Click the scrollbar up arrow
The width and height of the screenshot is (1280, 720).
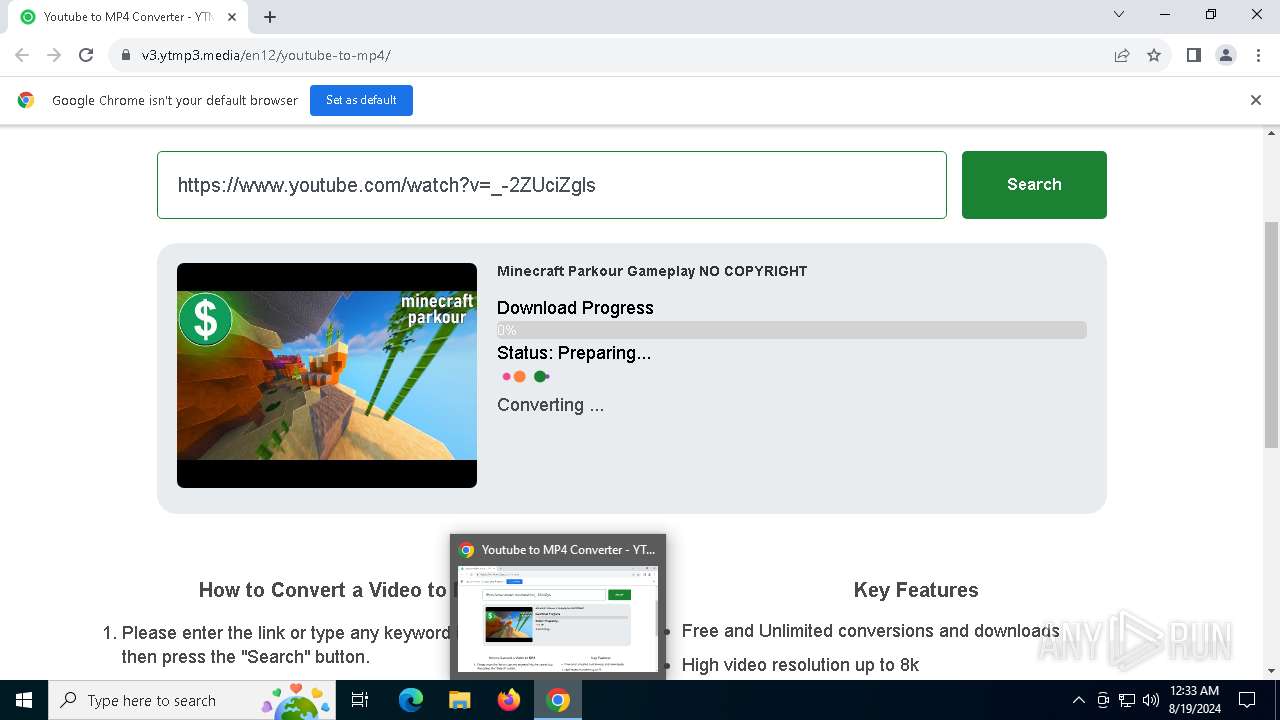click(x=1272, y=133)
